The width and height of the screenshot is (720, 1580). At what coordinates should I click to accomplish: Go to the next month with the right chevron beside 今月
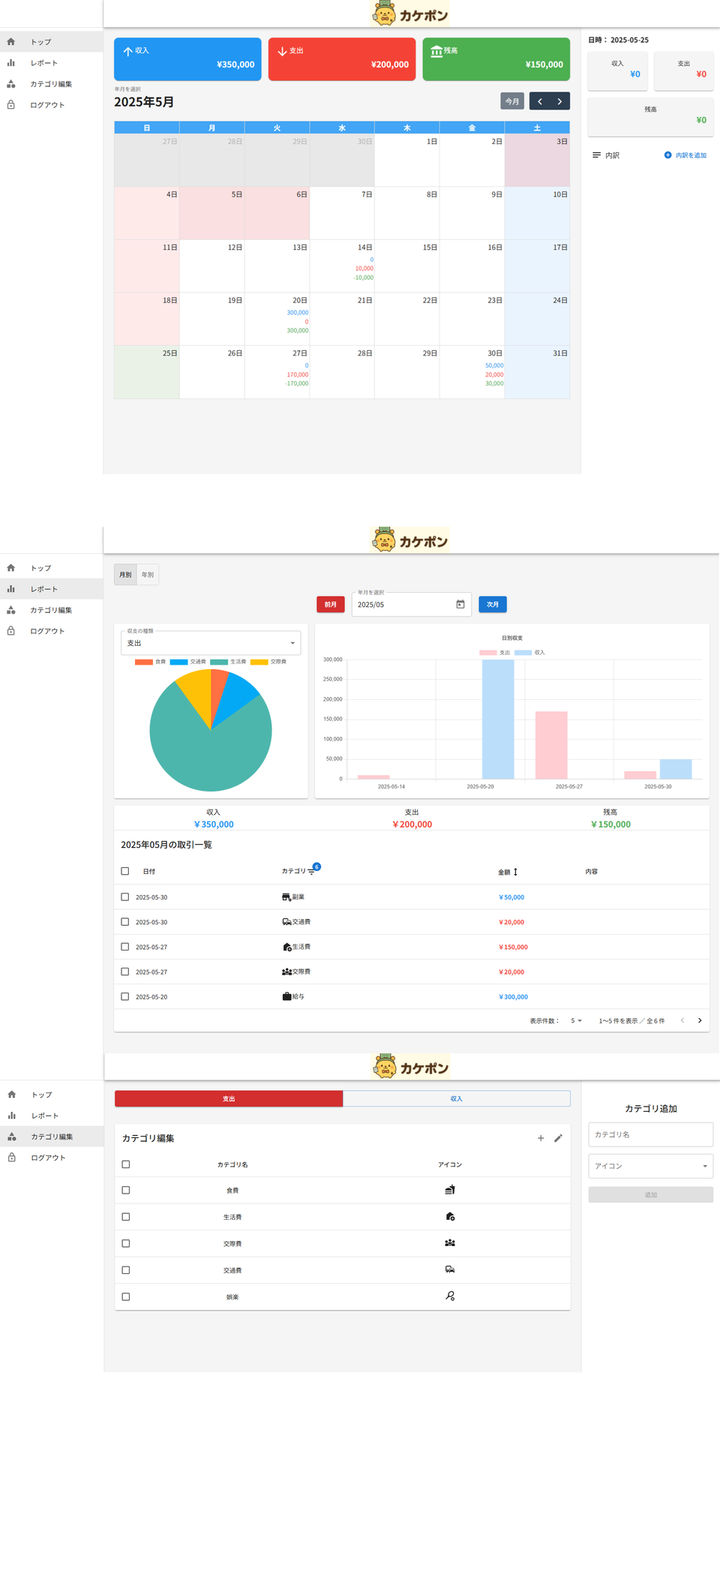[x=560, y=101]
